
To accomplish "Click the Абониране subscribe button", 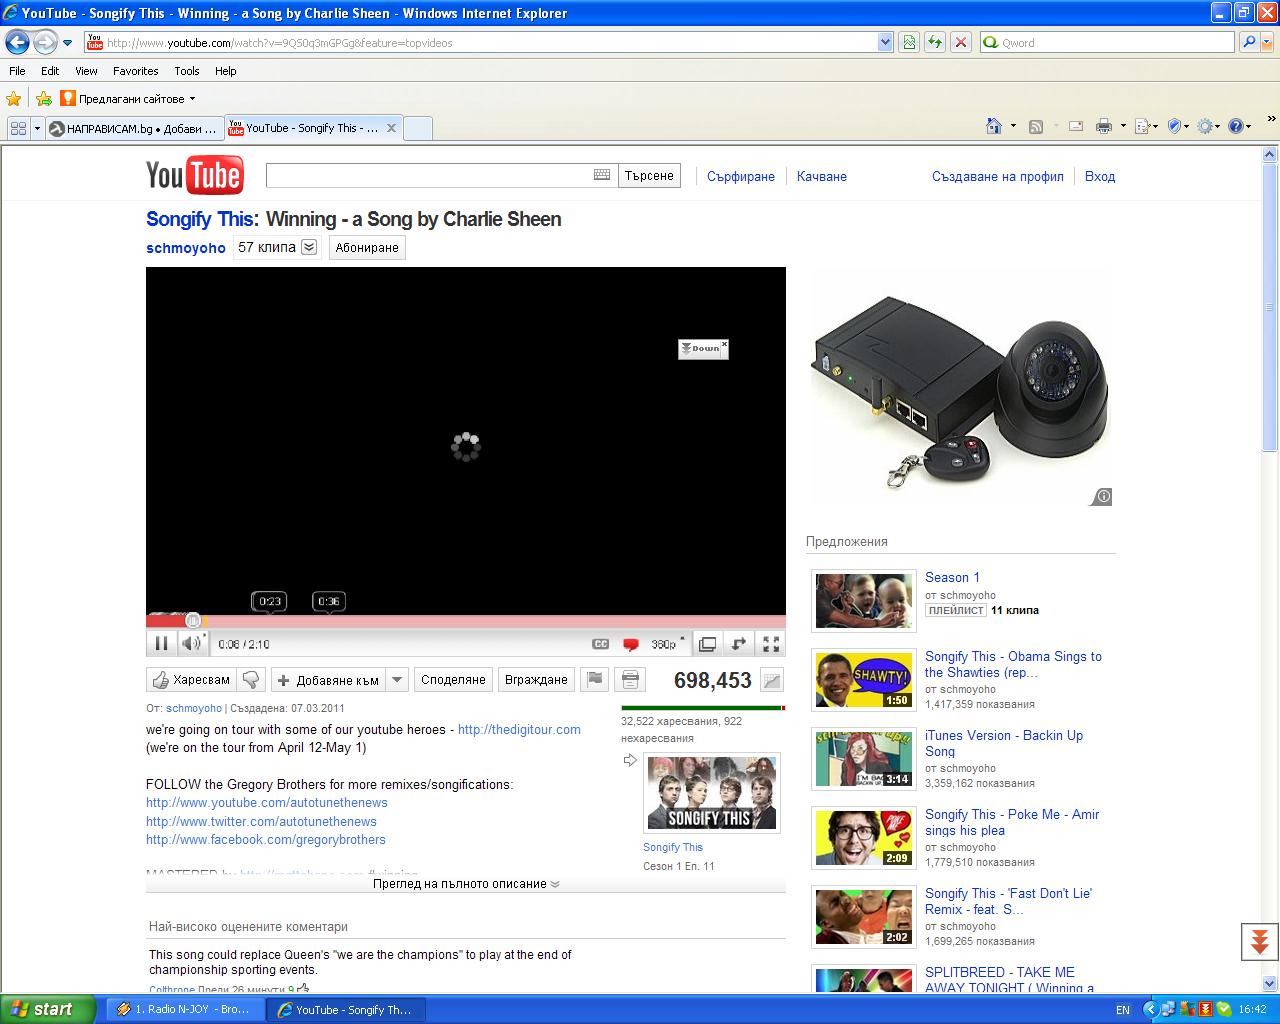I will (367, 248).
